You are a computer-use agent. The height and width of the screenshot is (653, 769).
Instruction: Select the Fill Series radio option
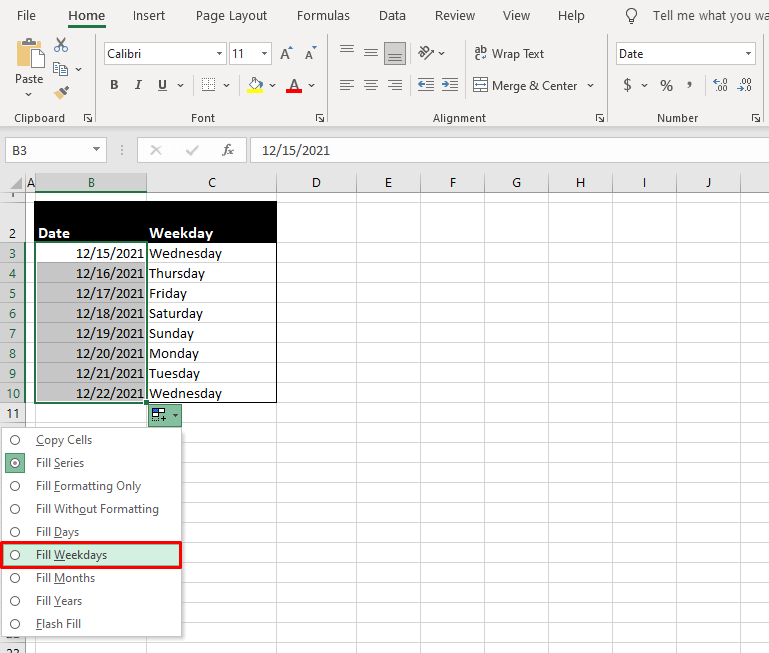[92, 463]
